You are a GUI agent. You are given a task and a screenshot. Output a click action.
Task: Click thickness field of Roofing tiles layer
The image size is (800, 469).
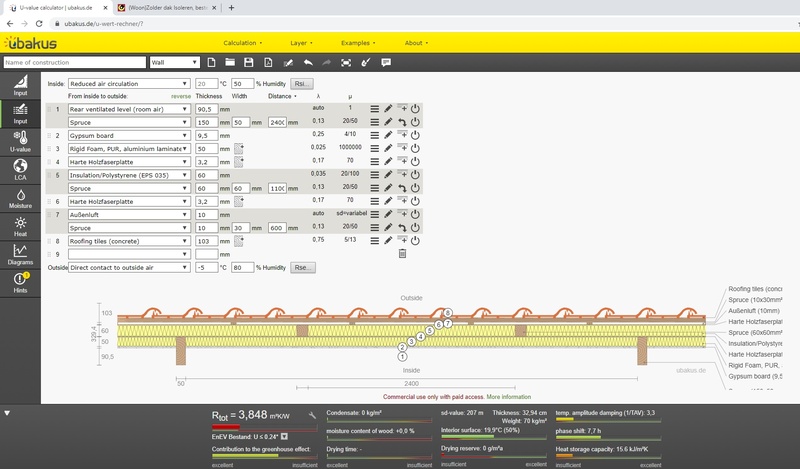click(207, 241)
